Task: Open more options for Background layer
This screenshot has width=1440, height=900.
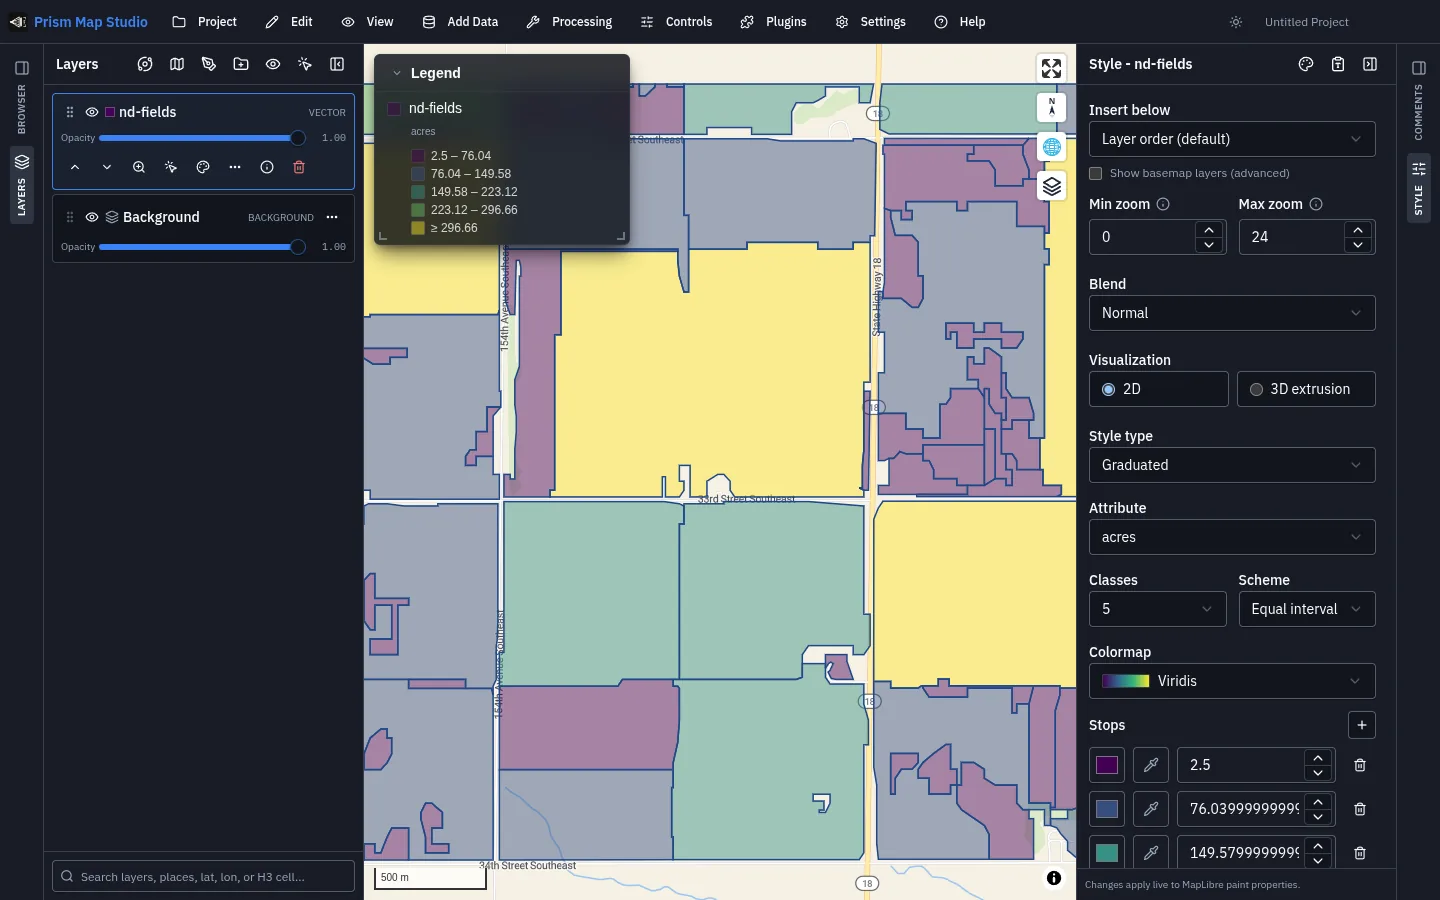Action: pyautogui.click(x=332, y=217)
